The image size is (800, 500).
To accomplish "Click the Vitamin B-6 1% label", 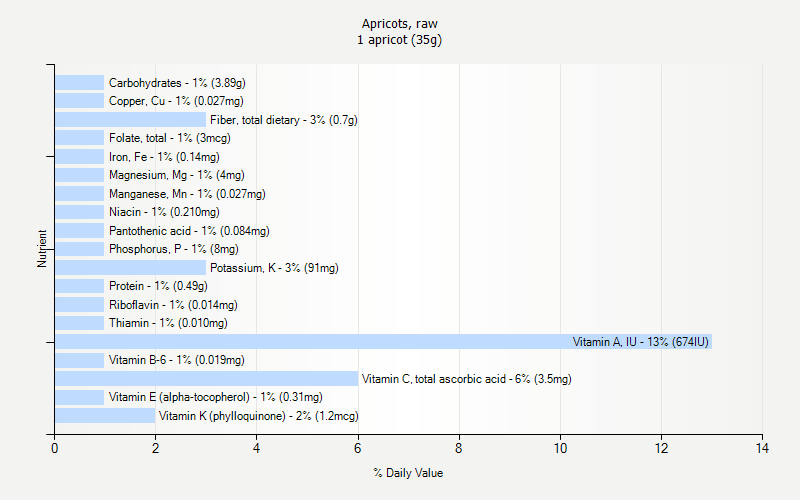I will [x=177, y=360].
